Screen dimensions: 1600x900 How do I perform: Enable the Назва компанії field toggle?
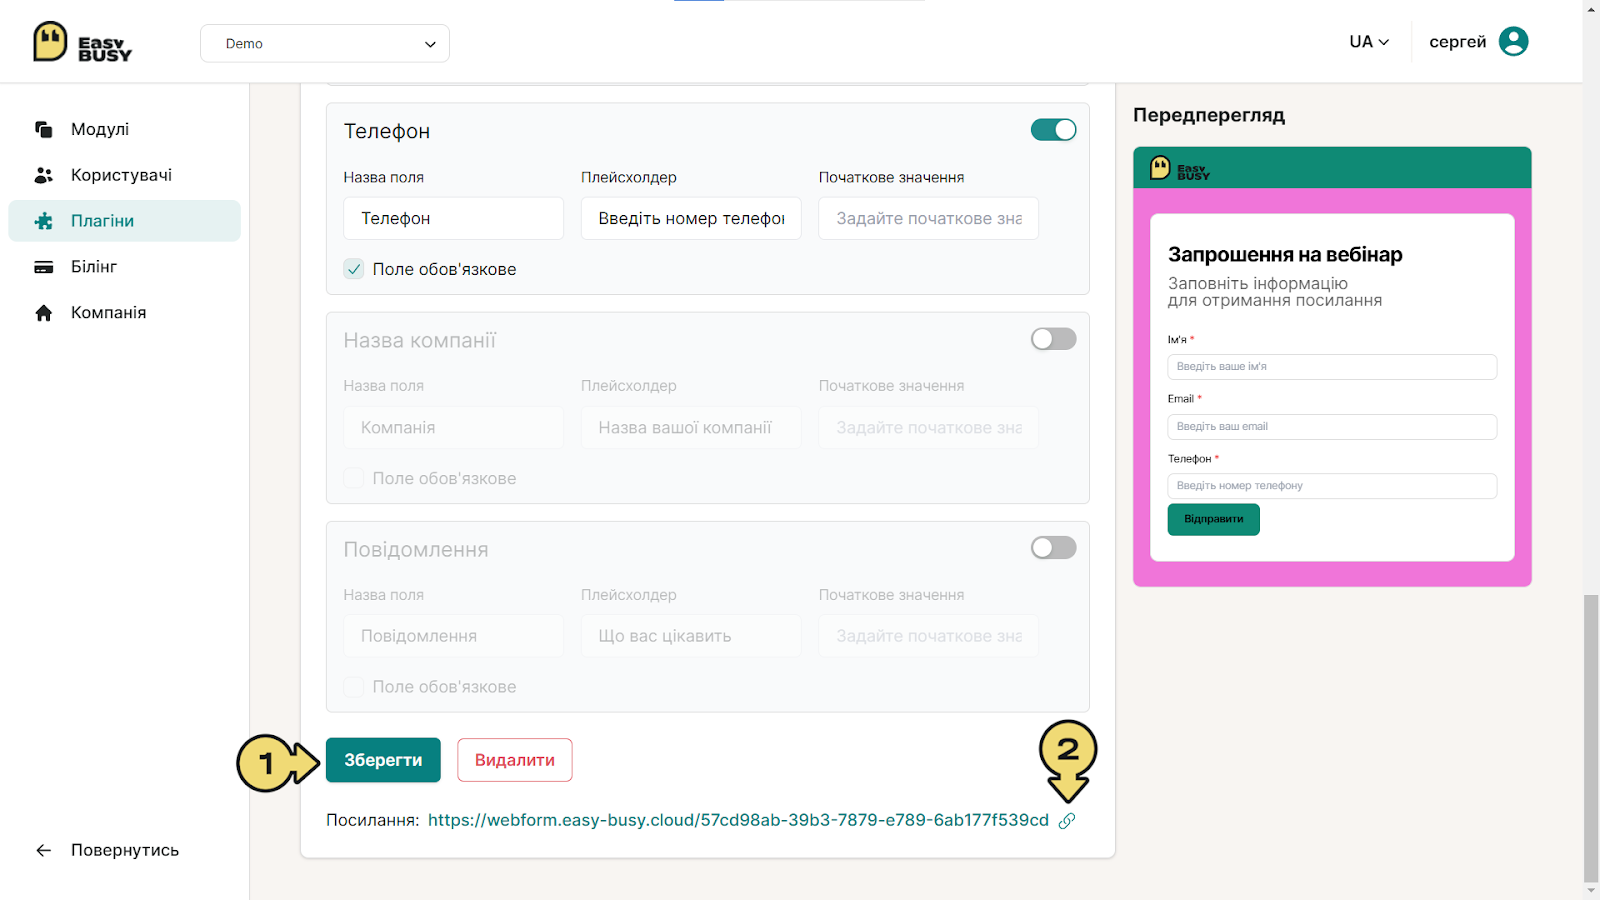1053,339
